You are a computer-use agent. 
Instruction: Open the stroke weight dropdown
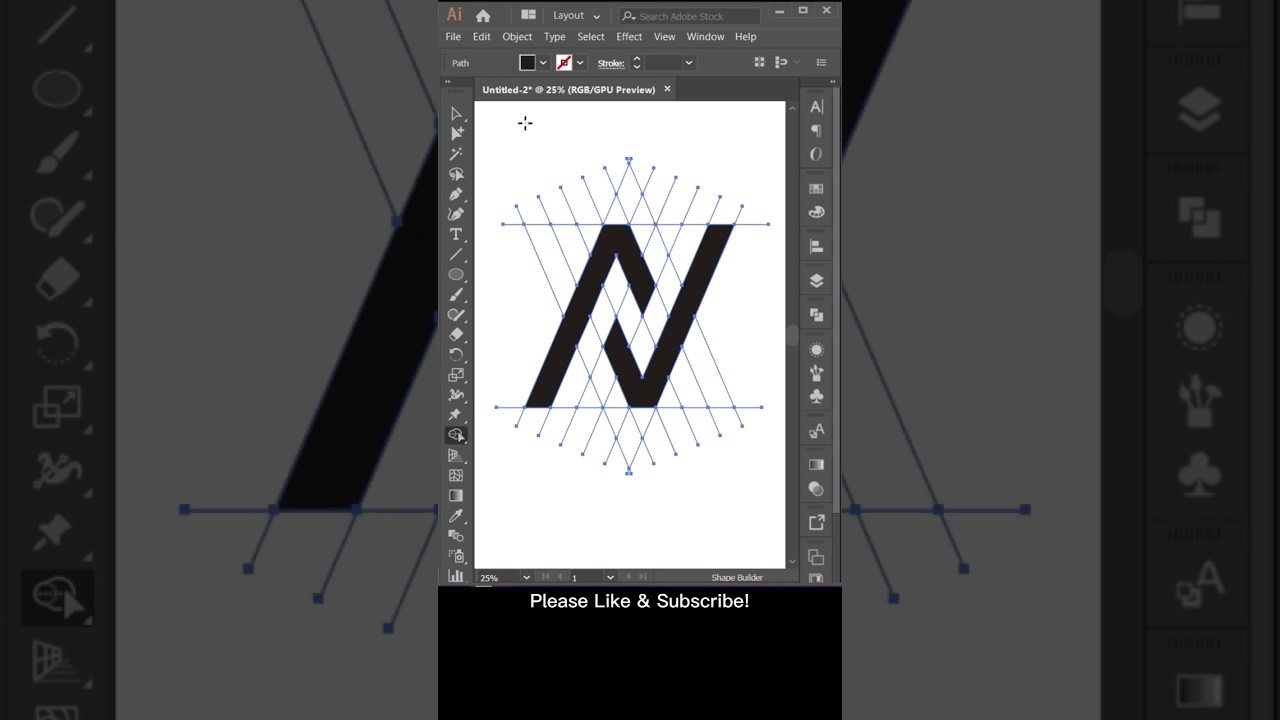coord(688,63)
